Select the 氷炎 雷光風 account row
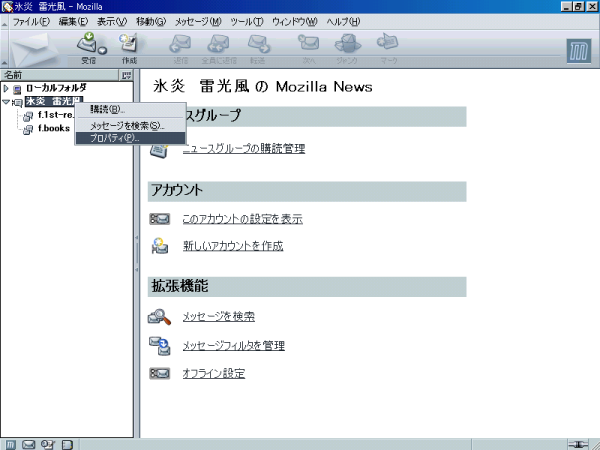Screen dimensions: 600x450 67,102
